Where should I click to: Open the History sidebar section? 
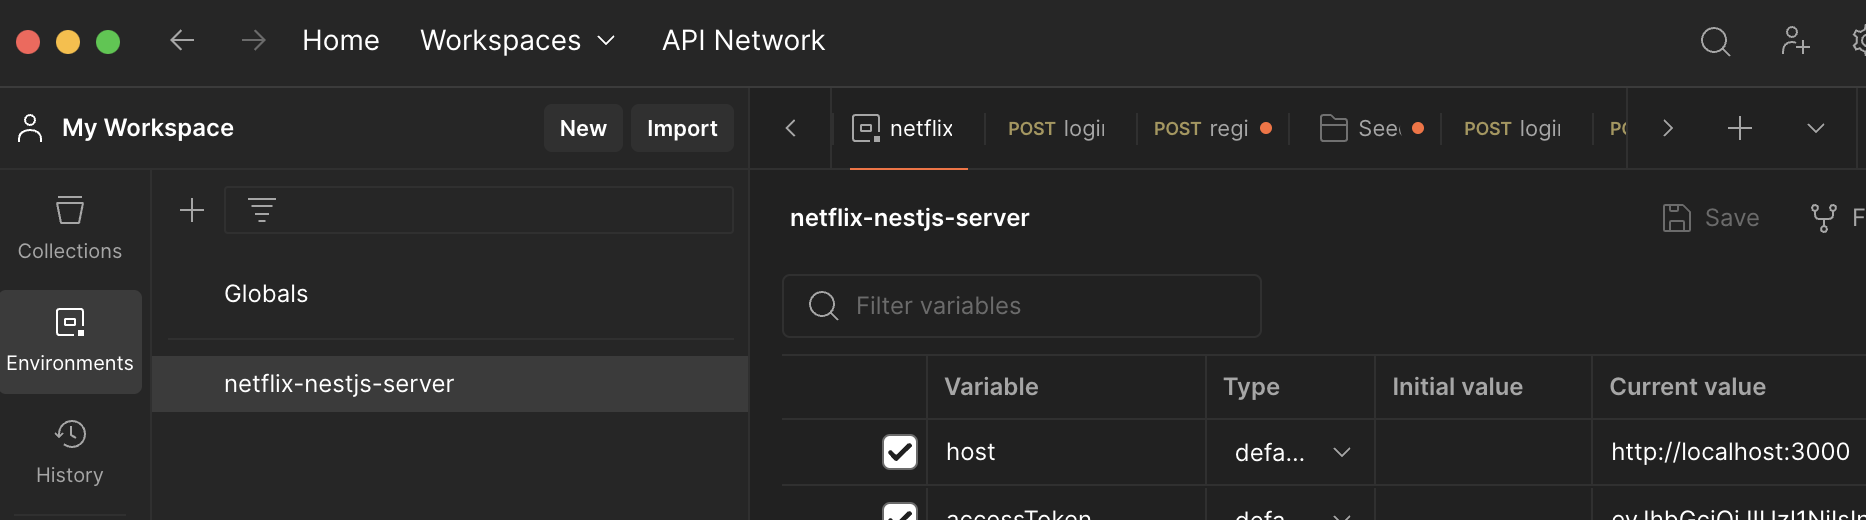[x=70, y=453]
